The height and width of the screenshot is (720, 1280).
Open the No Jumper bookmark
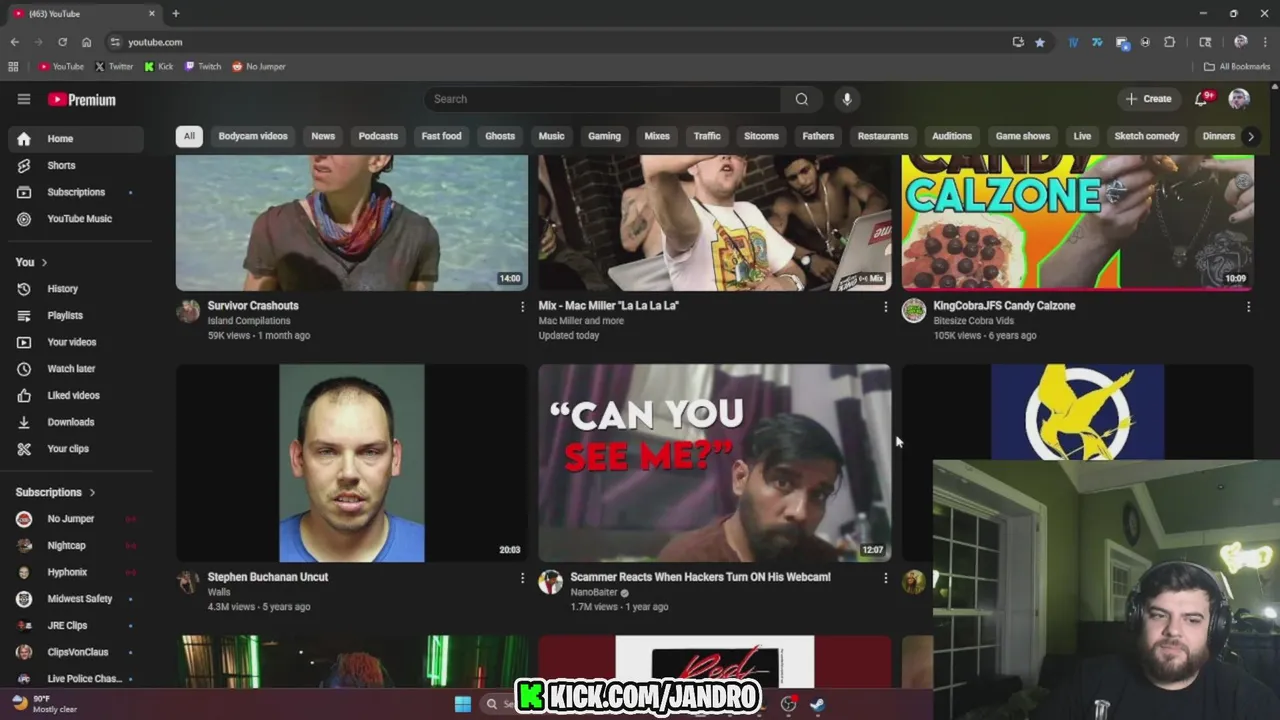pyautogui.click(x=259, y=67)
